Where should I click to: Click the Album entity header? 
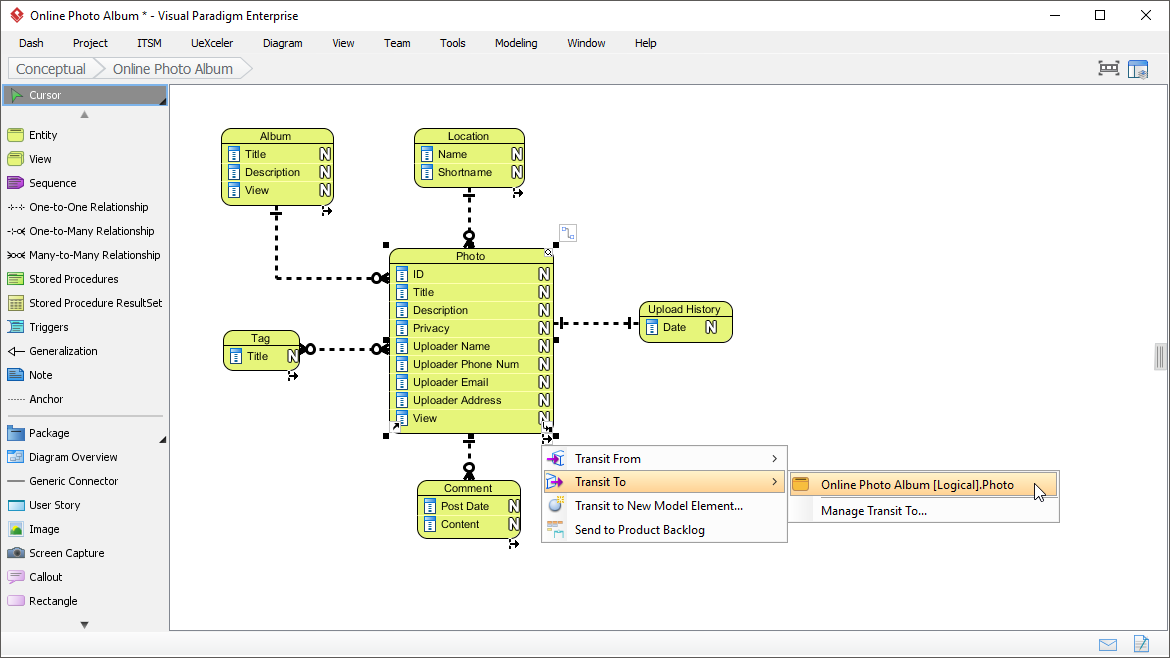(x=277, y=136)
